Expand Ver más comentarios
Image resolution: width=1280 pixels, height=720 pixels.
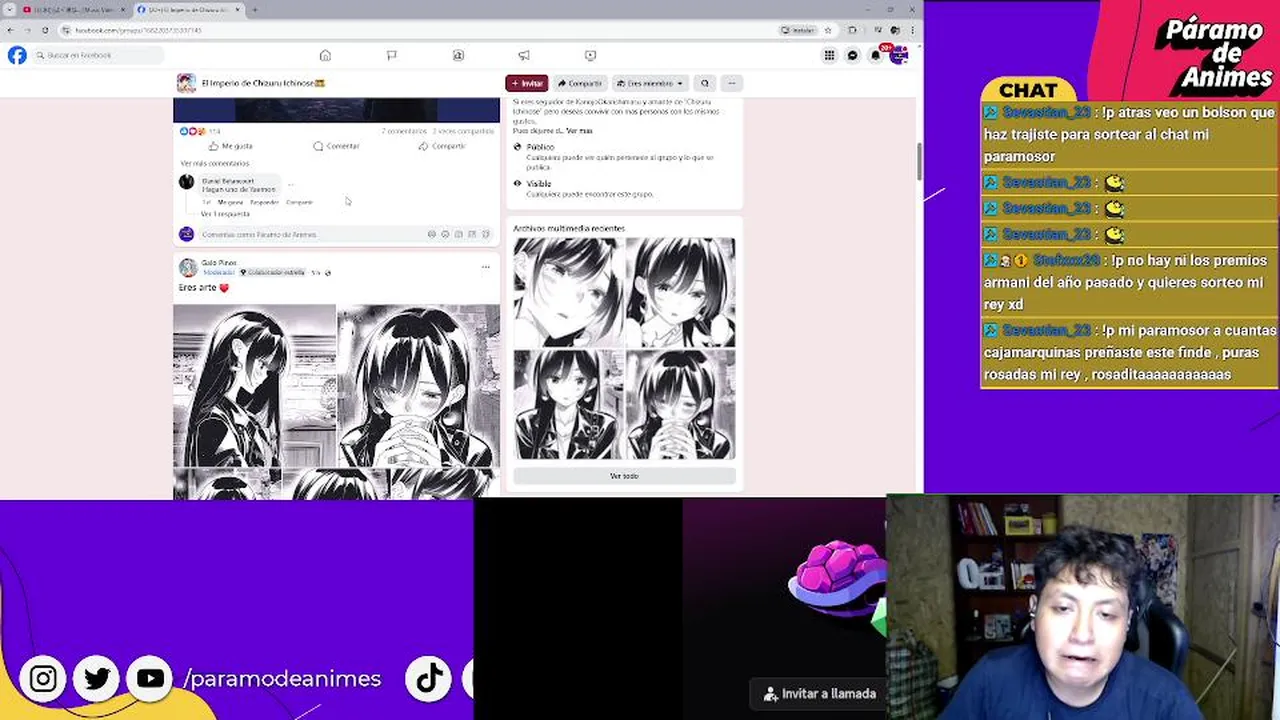[x=215, y=163]
